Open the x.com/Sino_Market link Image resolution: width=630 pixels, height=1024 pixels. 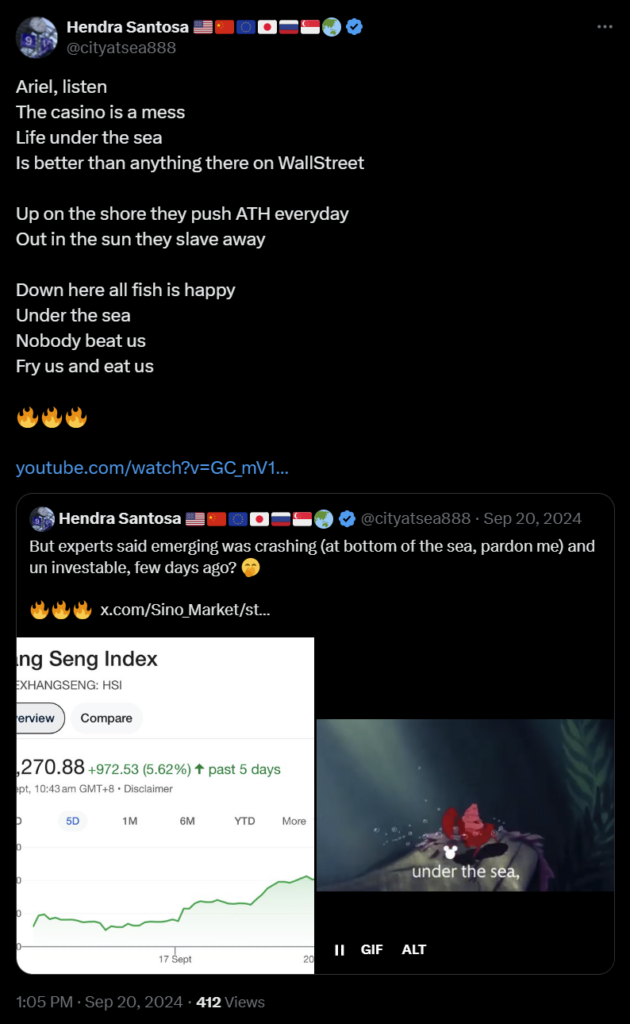coord(185,610)
